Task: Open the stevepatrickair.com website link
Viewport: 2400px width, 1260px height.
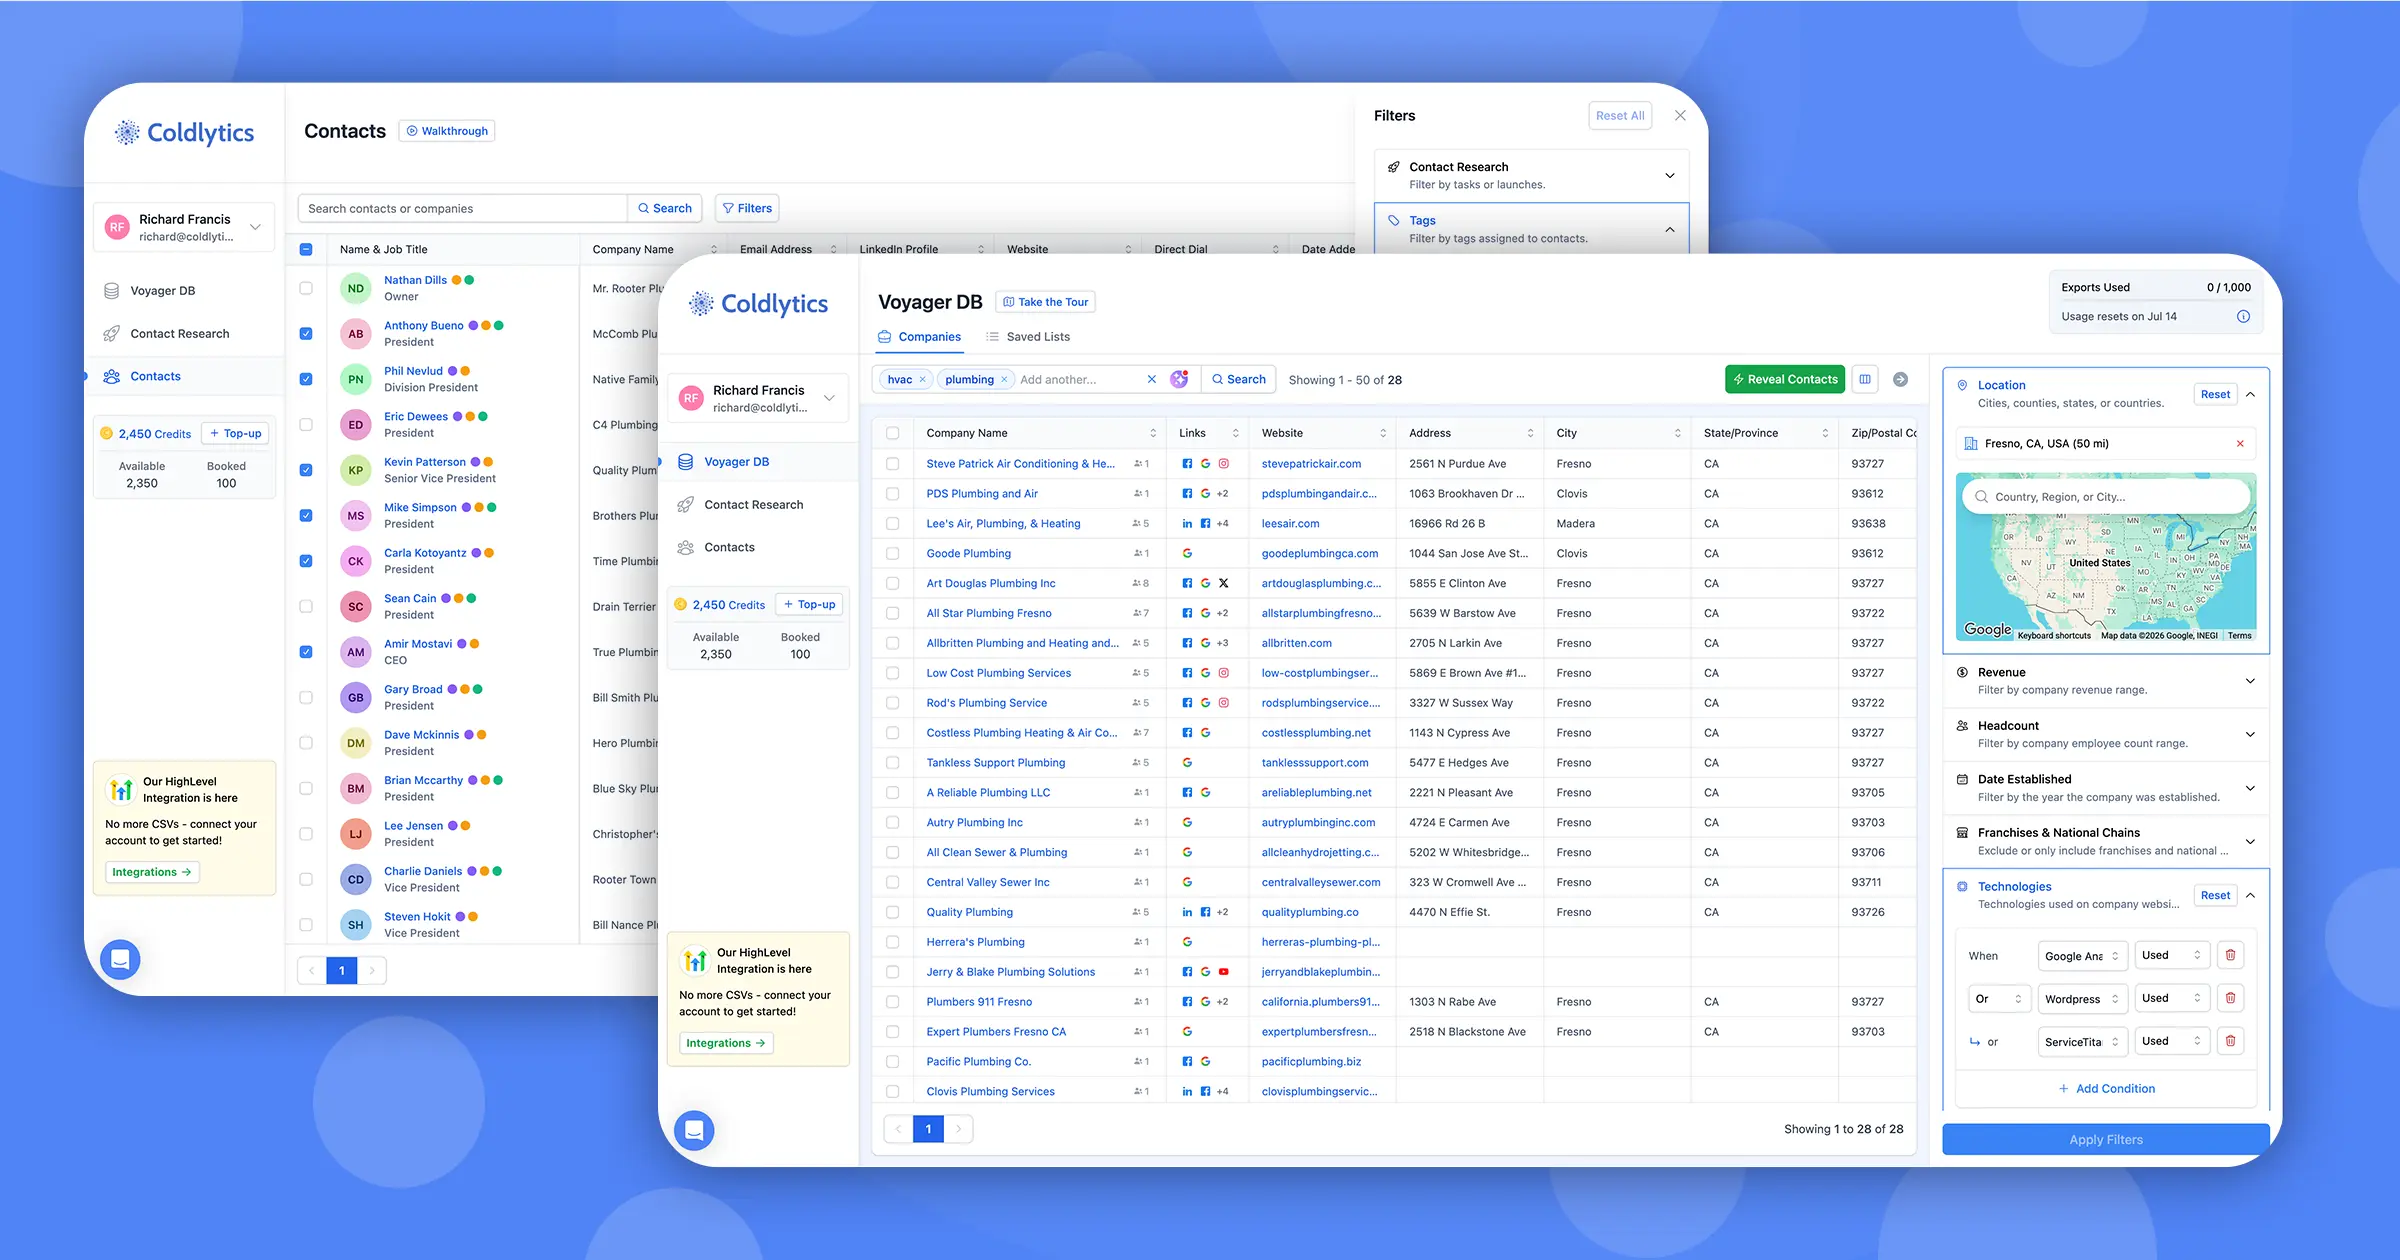Action: coord(1311,464)
